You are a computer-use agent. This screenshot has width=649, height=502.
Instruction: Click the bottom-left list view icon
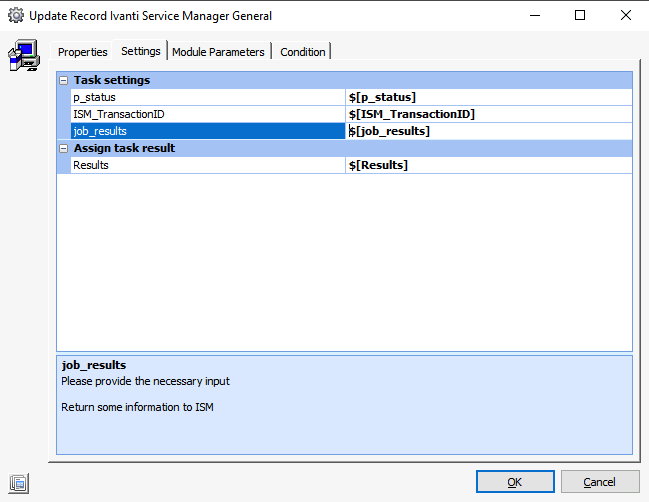19,483
